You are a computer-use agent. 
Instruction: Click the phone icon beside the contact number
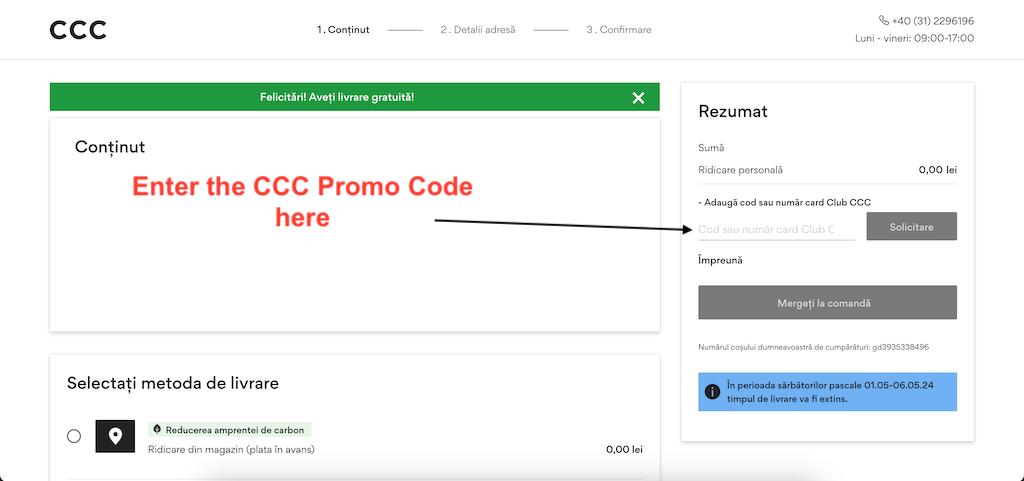[884, 21]
